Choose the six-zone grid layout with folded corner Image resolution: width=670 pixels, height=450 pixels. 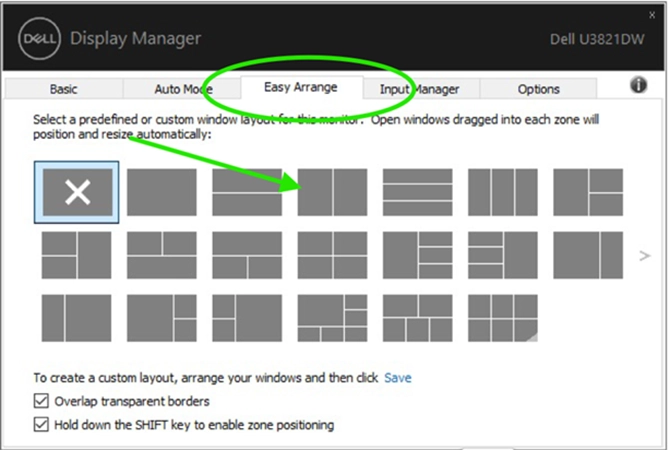(x=503, y=318)
